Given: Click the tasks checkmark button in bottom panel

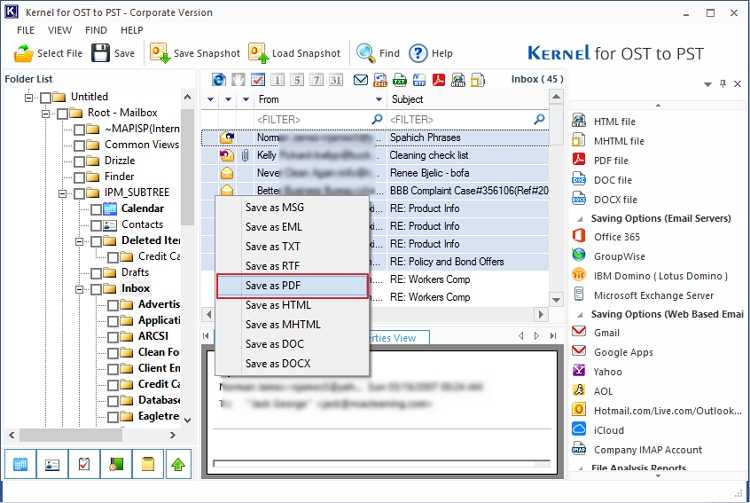Looking at the screenshot, I should (x=84, y=464).
